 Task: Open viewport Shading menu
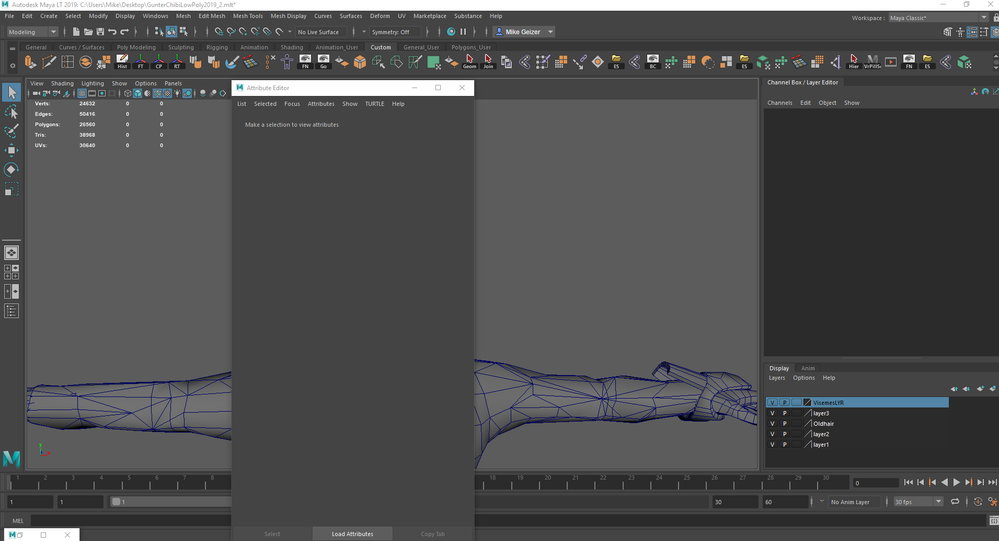click(x=62, y=83)
